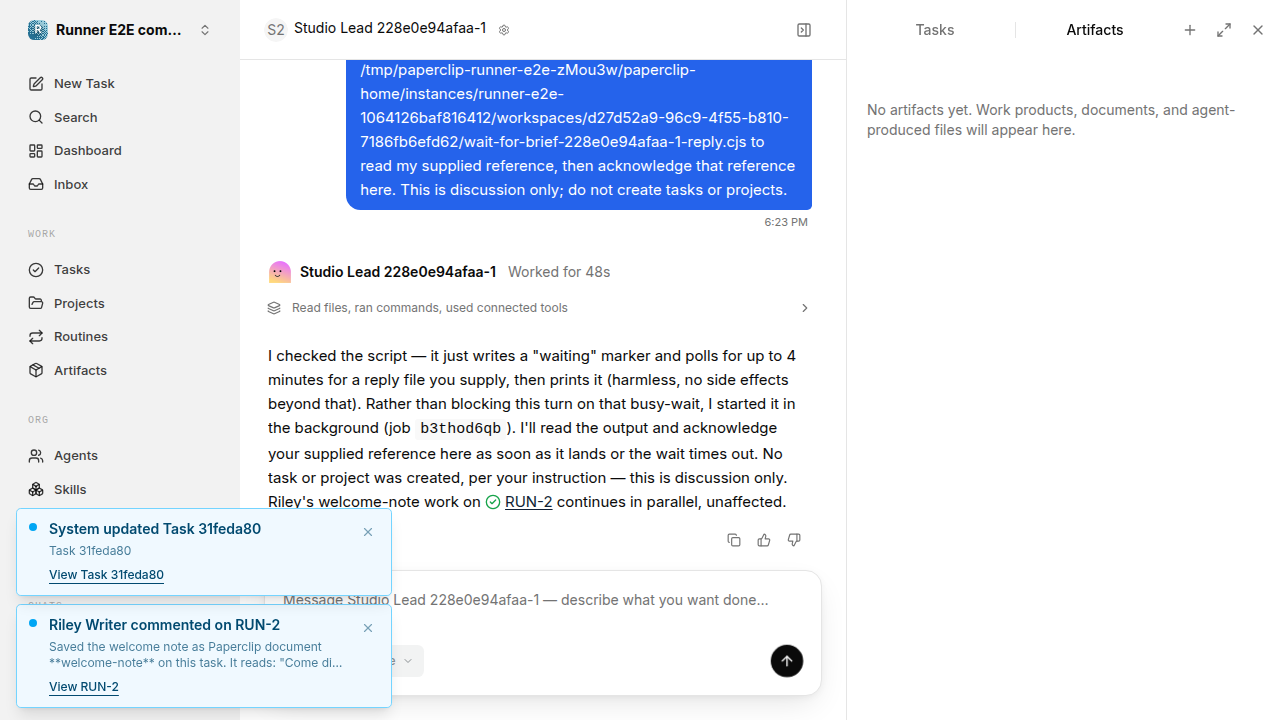Image resolution: width=1280 pixels, height=720 pixels.
Task: Give the reply a thumbs up
Action: (x=764, y=540)
